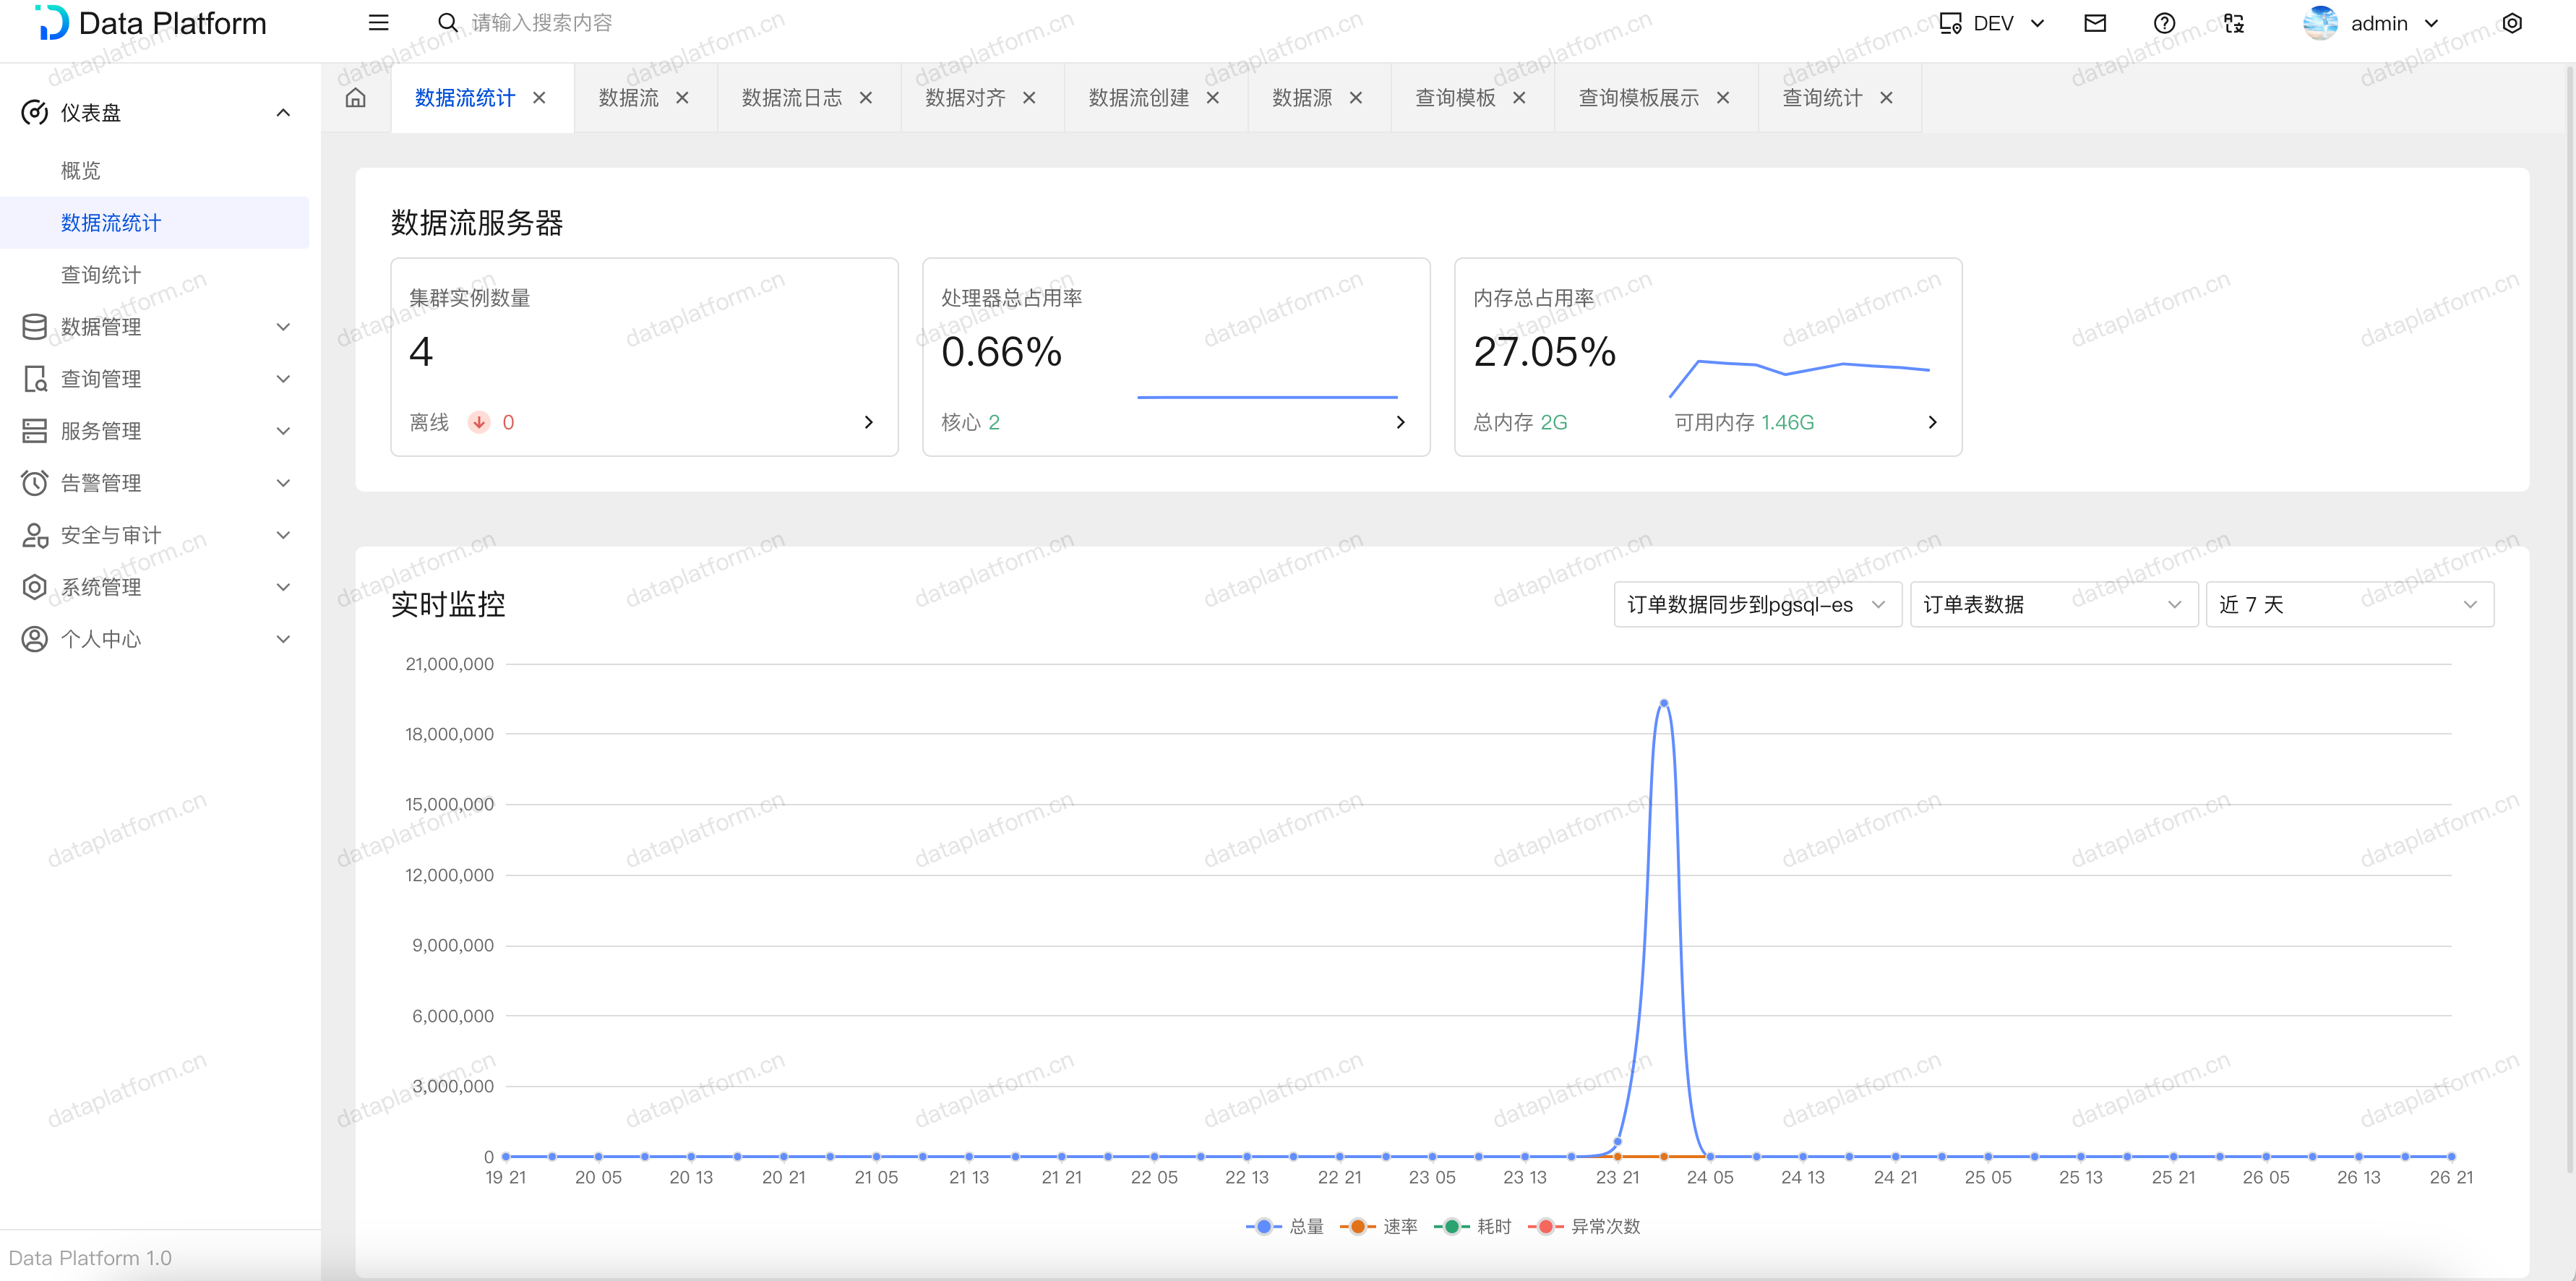
Task: Go to the home tab icon
Action: tap(356, 98)
